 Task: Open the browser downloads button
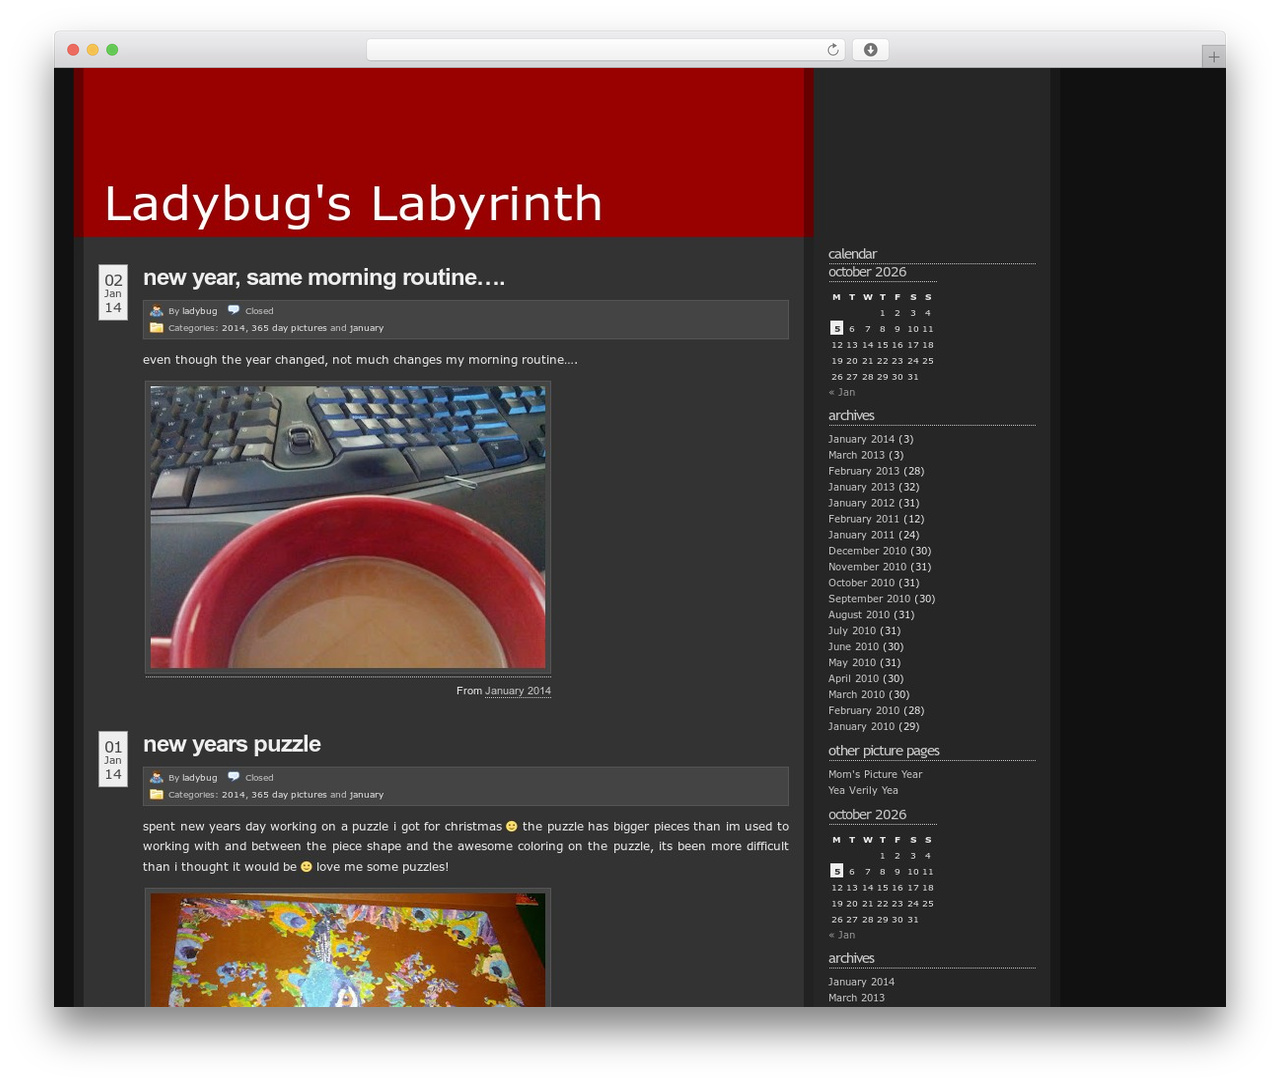[x=870, y=50]
